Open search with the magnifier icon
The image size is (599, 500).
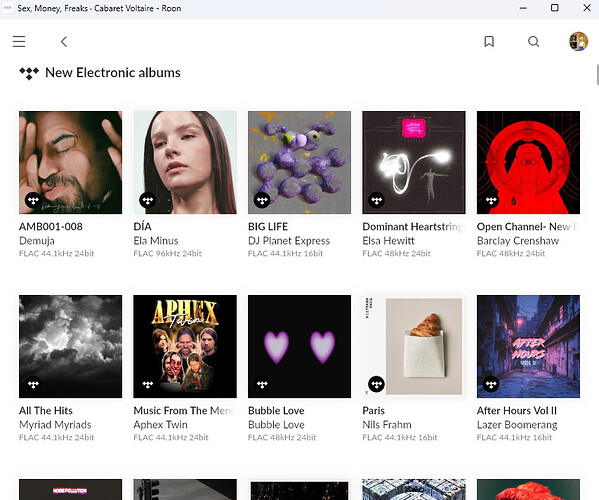tap(534, 41)
